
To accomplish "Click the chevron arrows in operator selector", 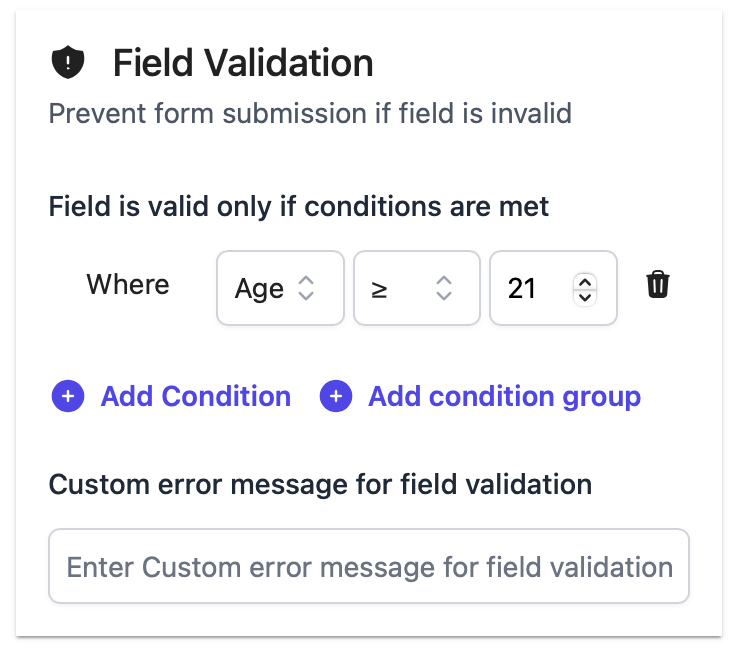I will point(444,288).
